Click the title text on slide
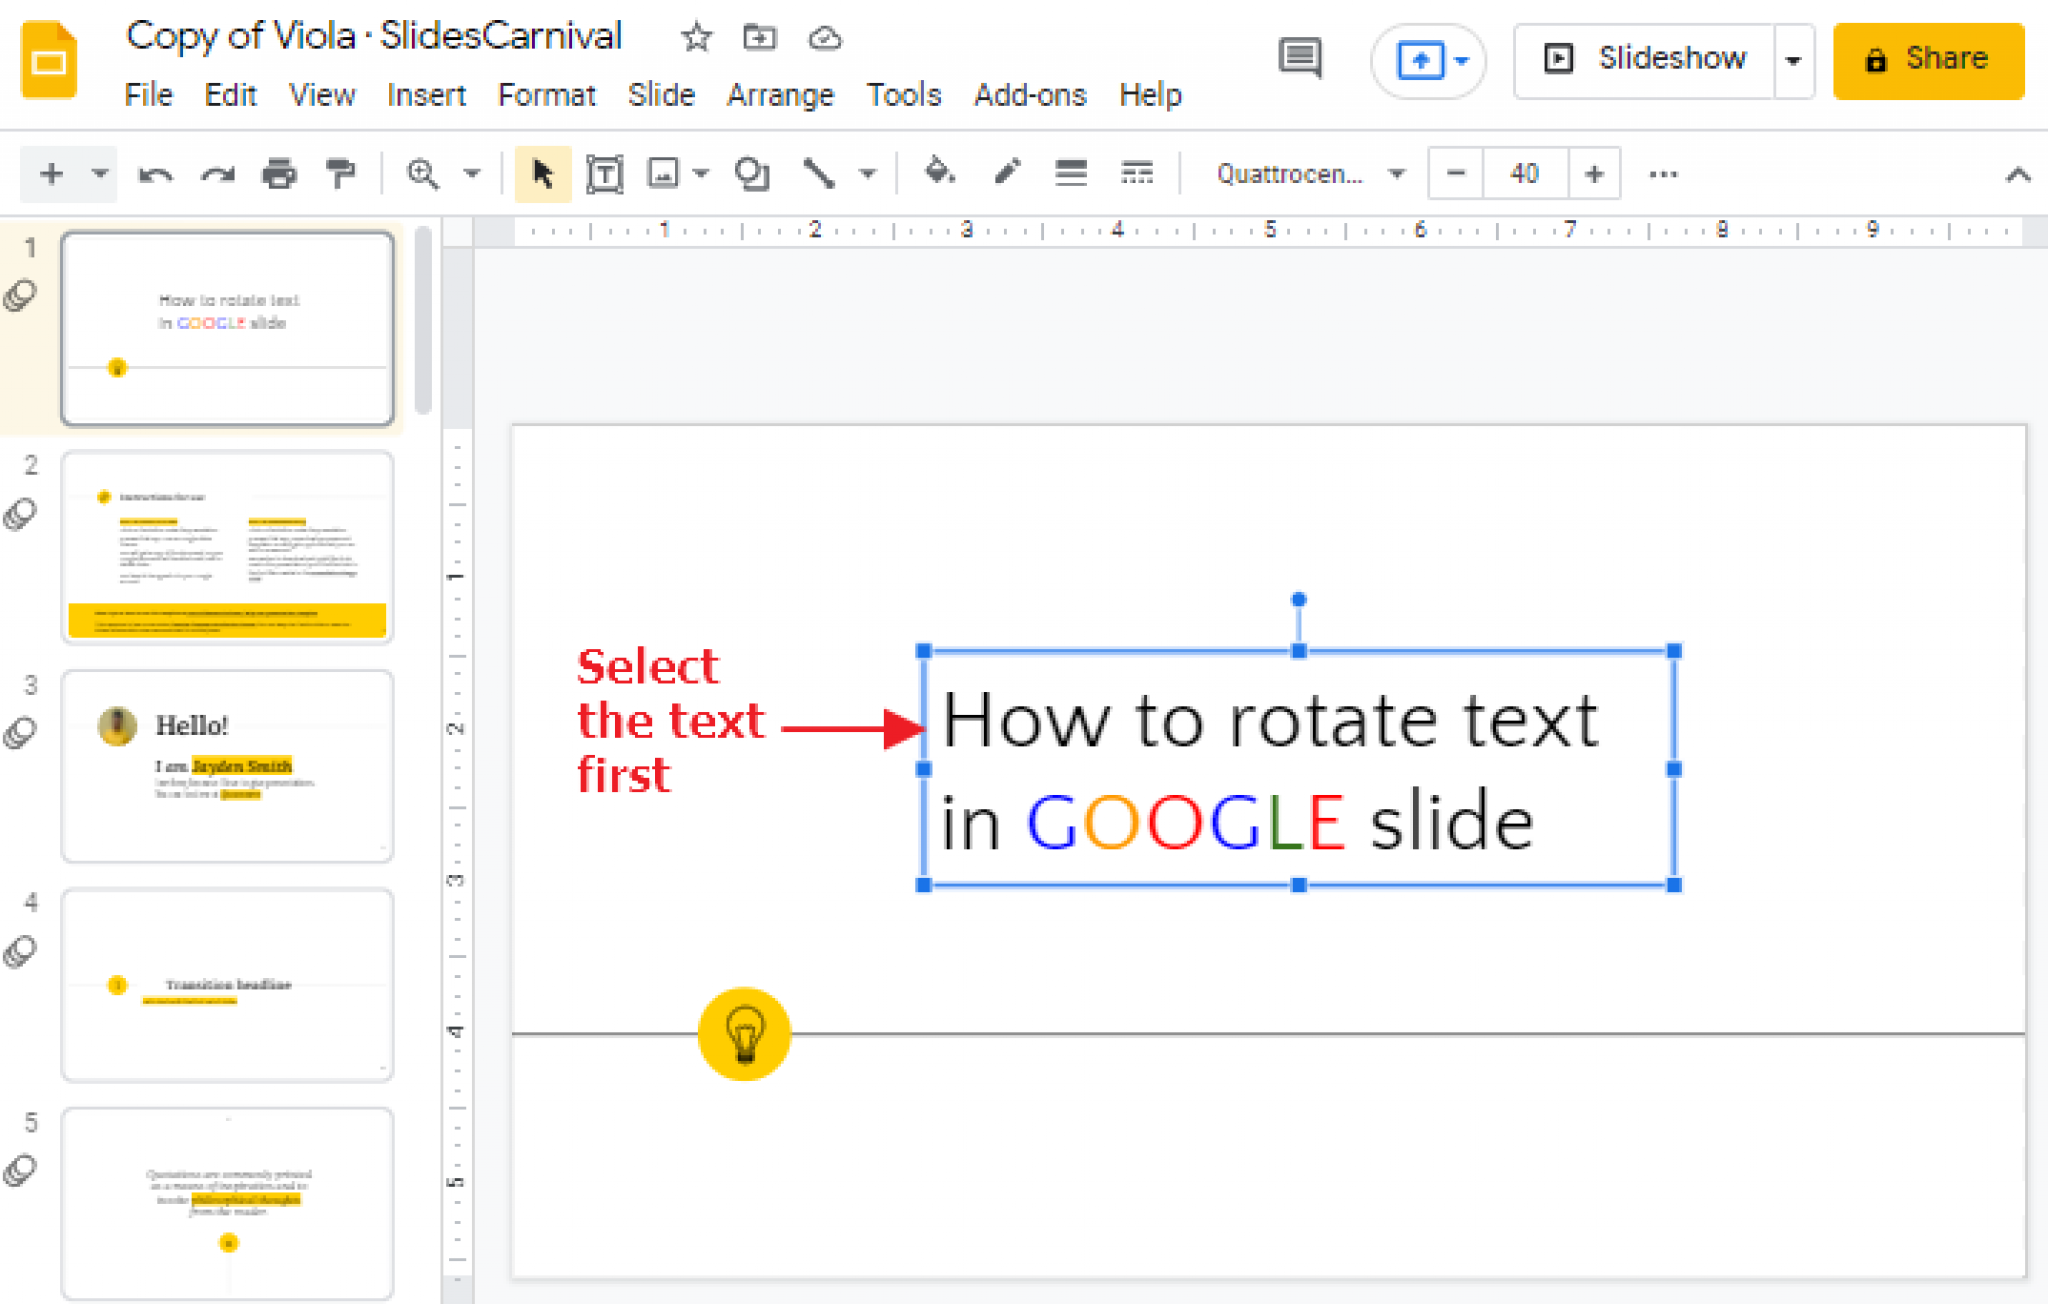 tap(1270, 770)
